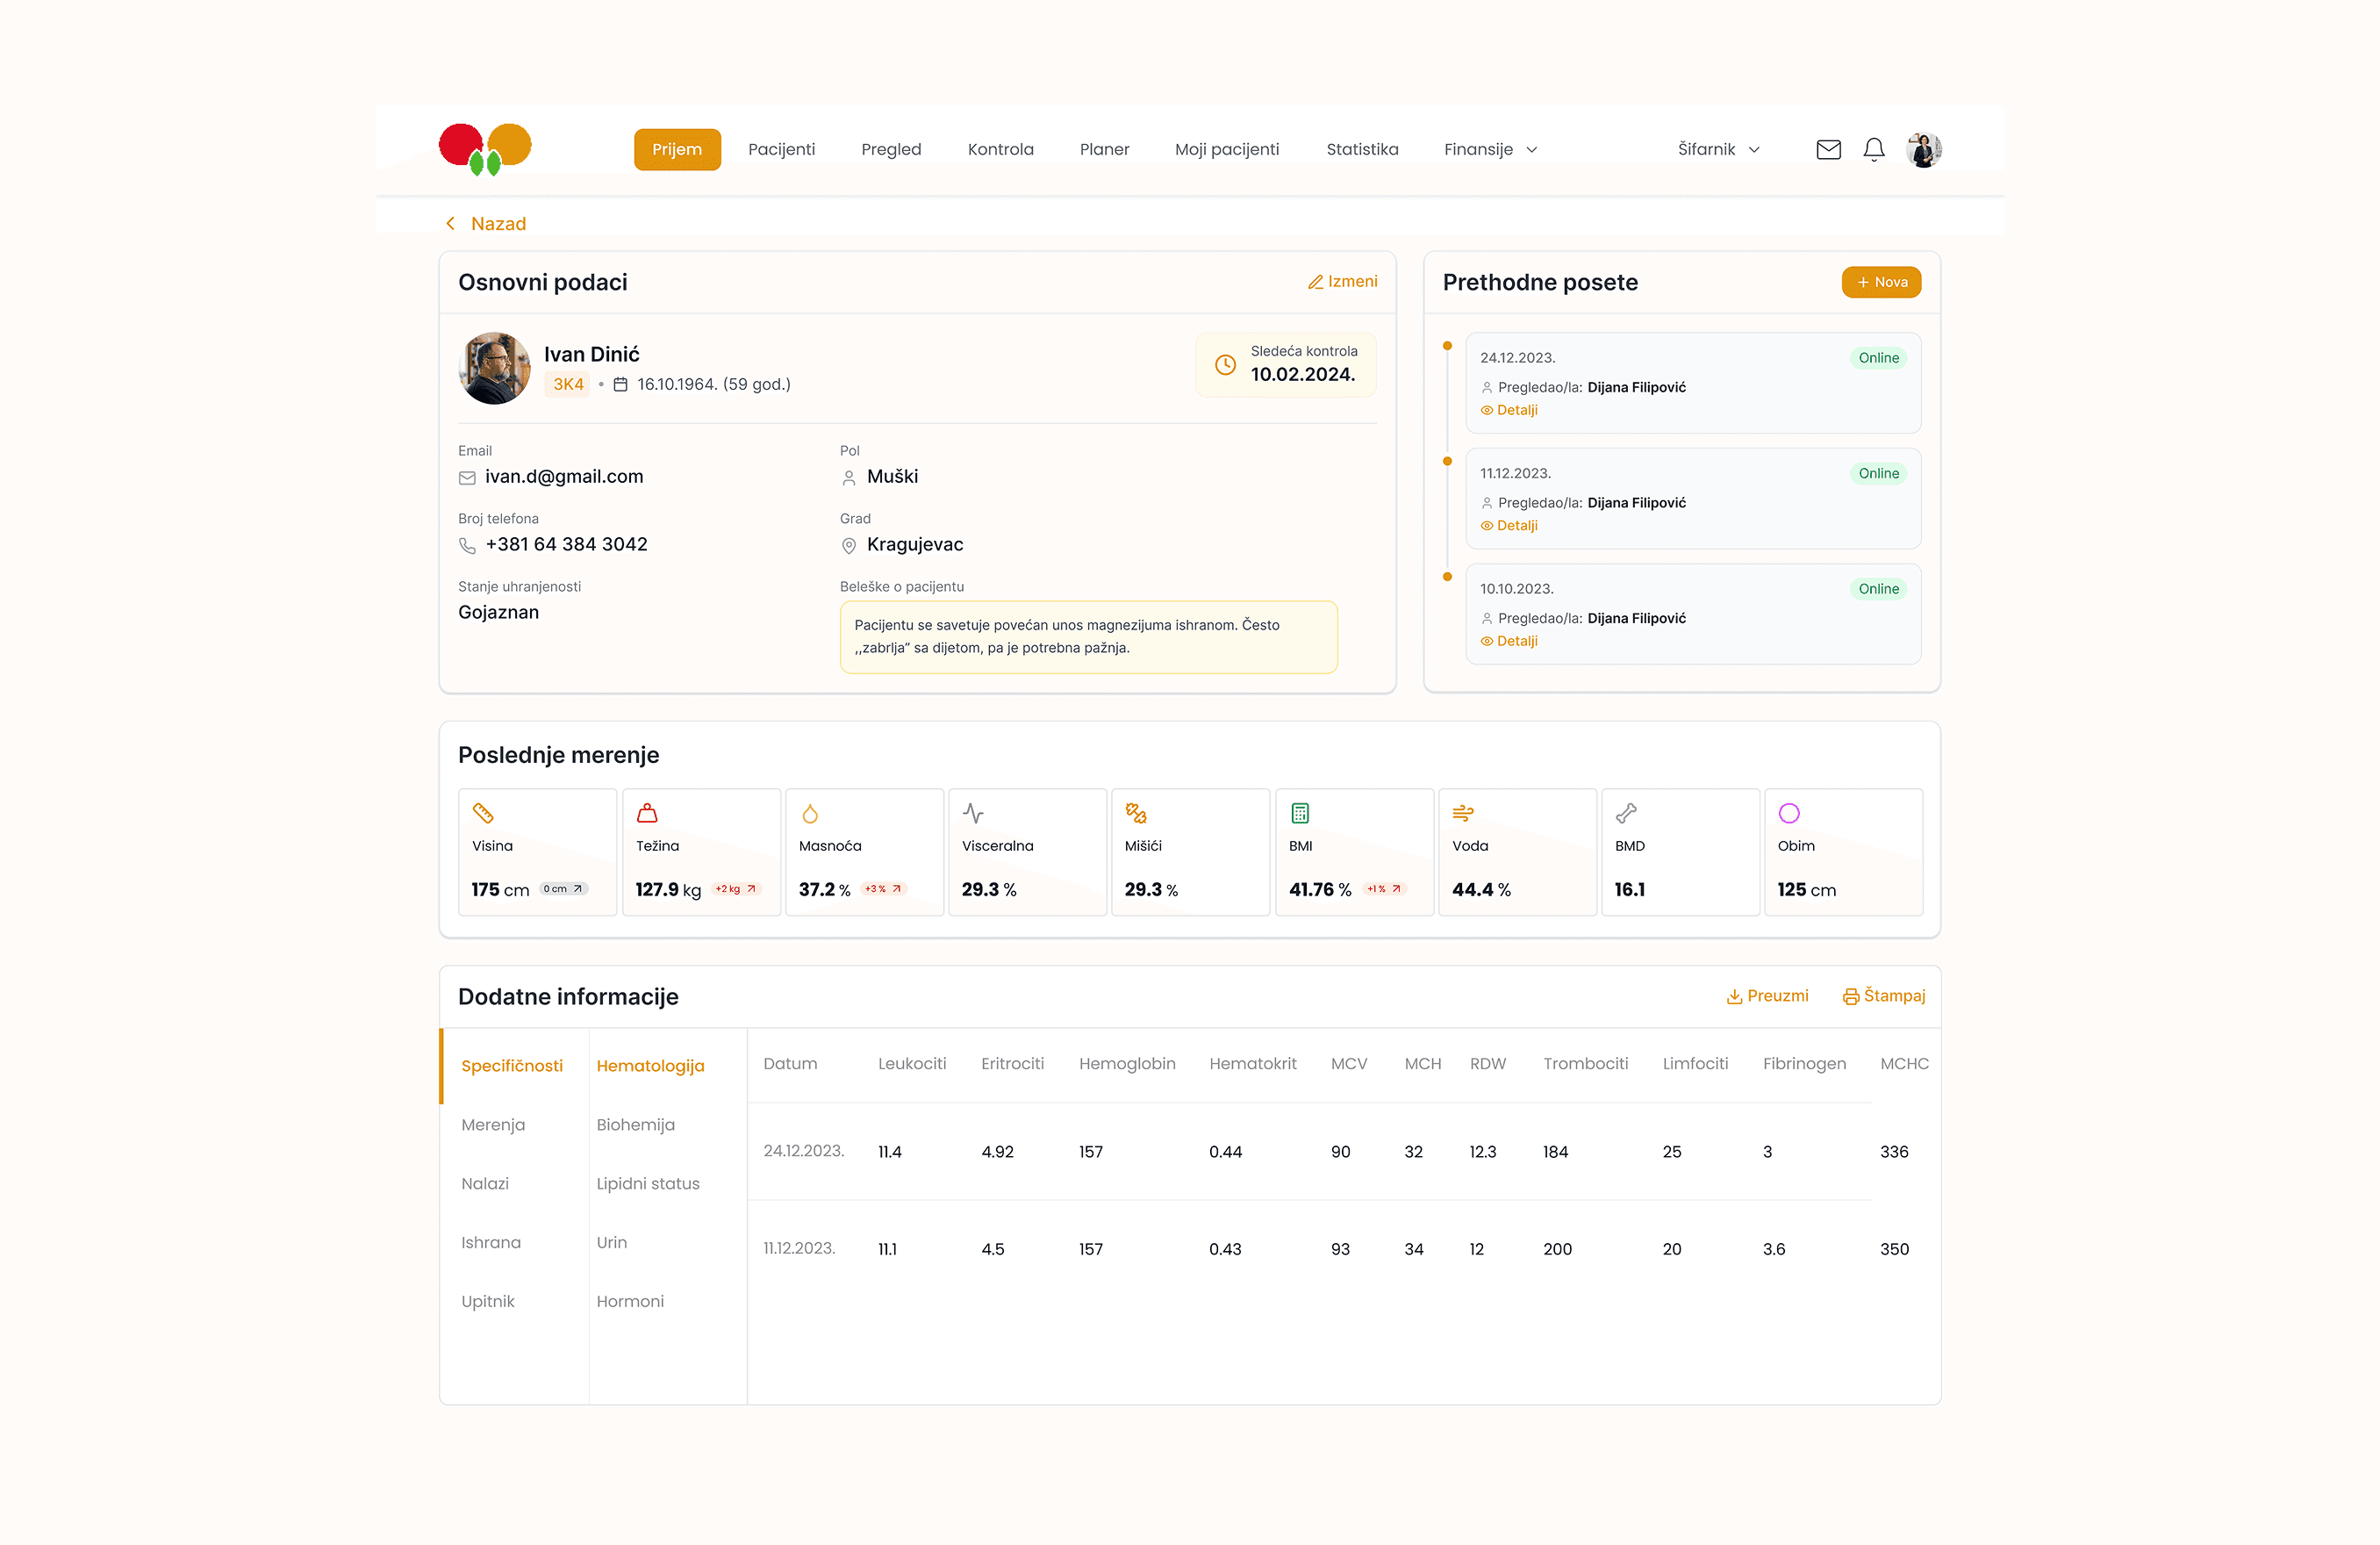Click the Visceralna pulse icon
Image resolution: width=2380 pixels, height=1545 pixels.
973,813
